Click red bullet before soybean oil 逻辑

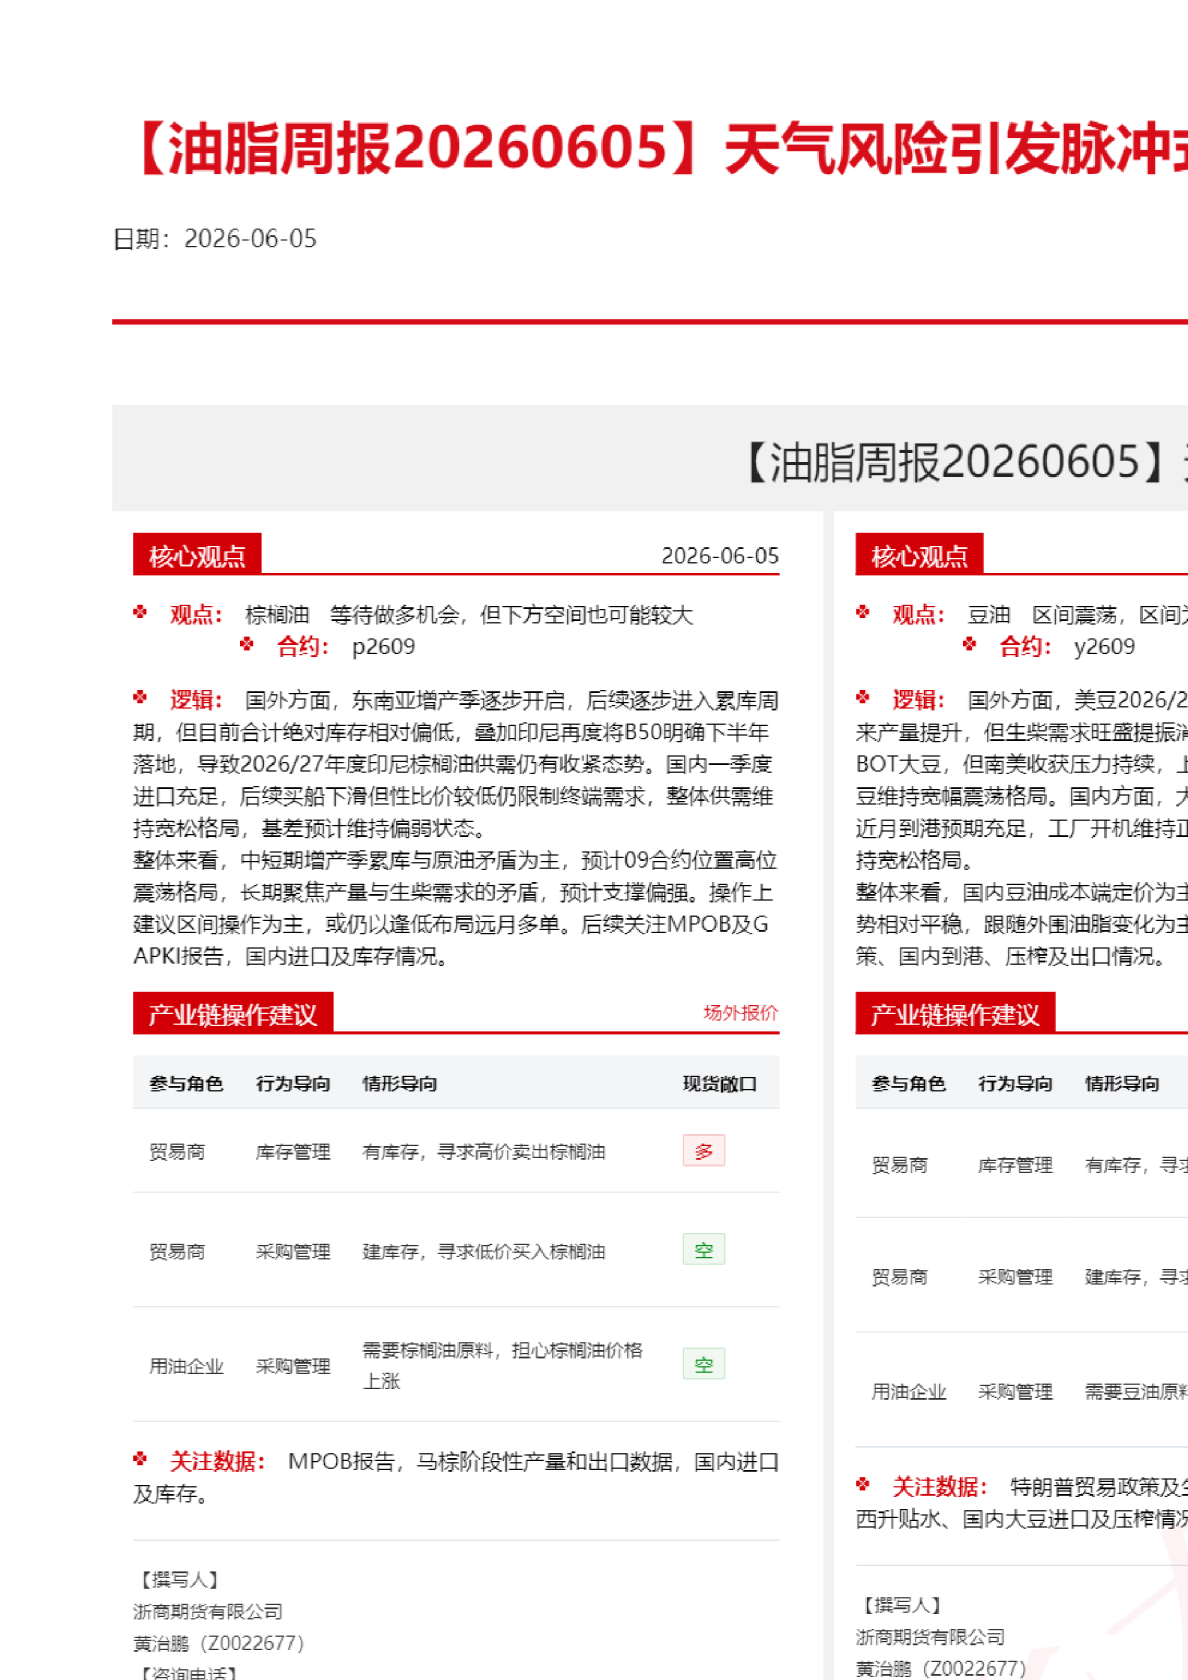(863, 697)
